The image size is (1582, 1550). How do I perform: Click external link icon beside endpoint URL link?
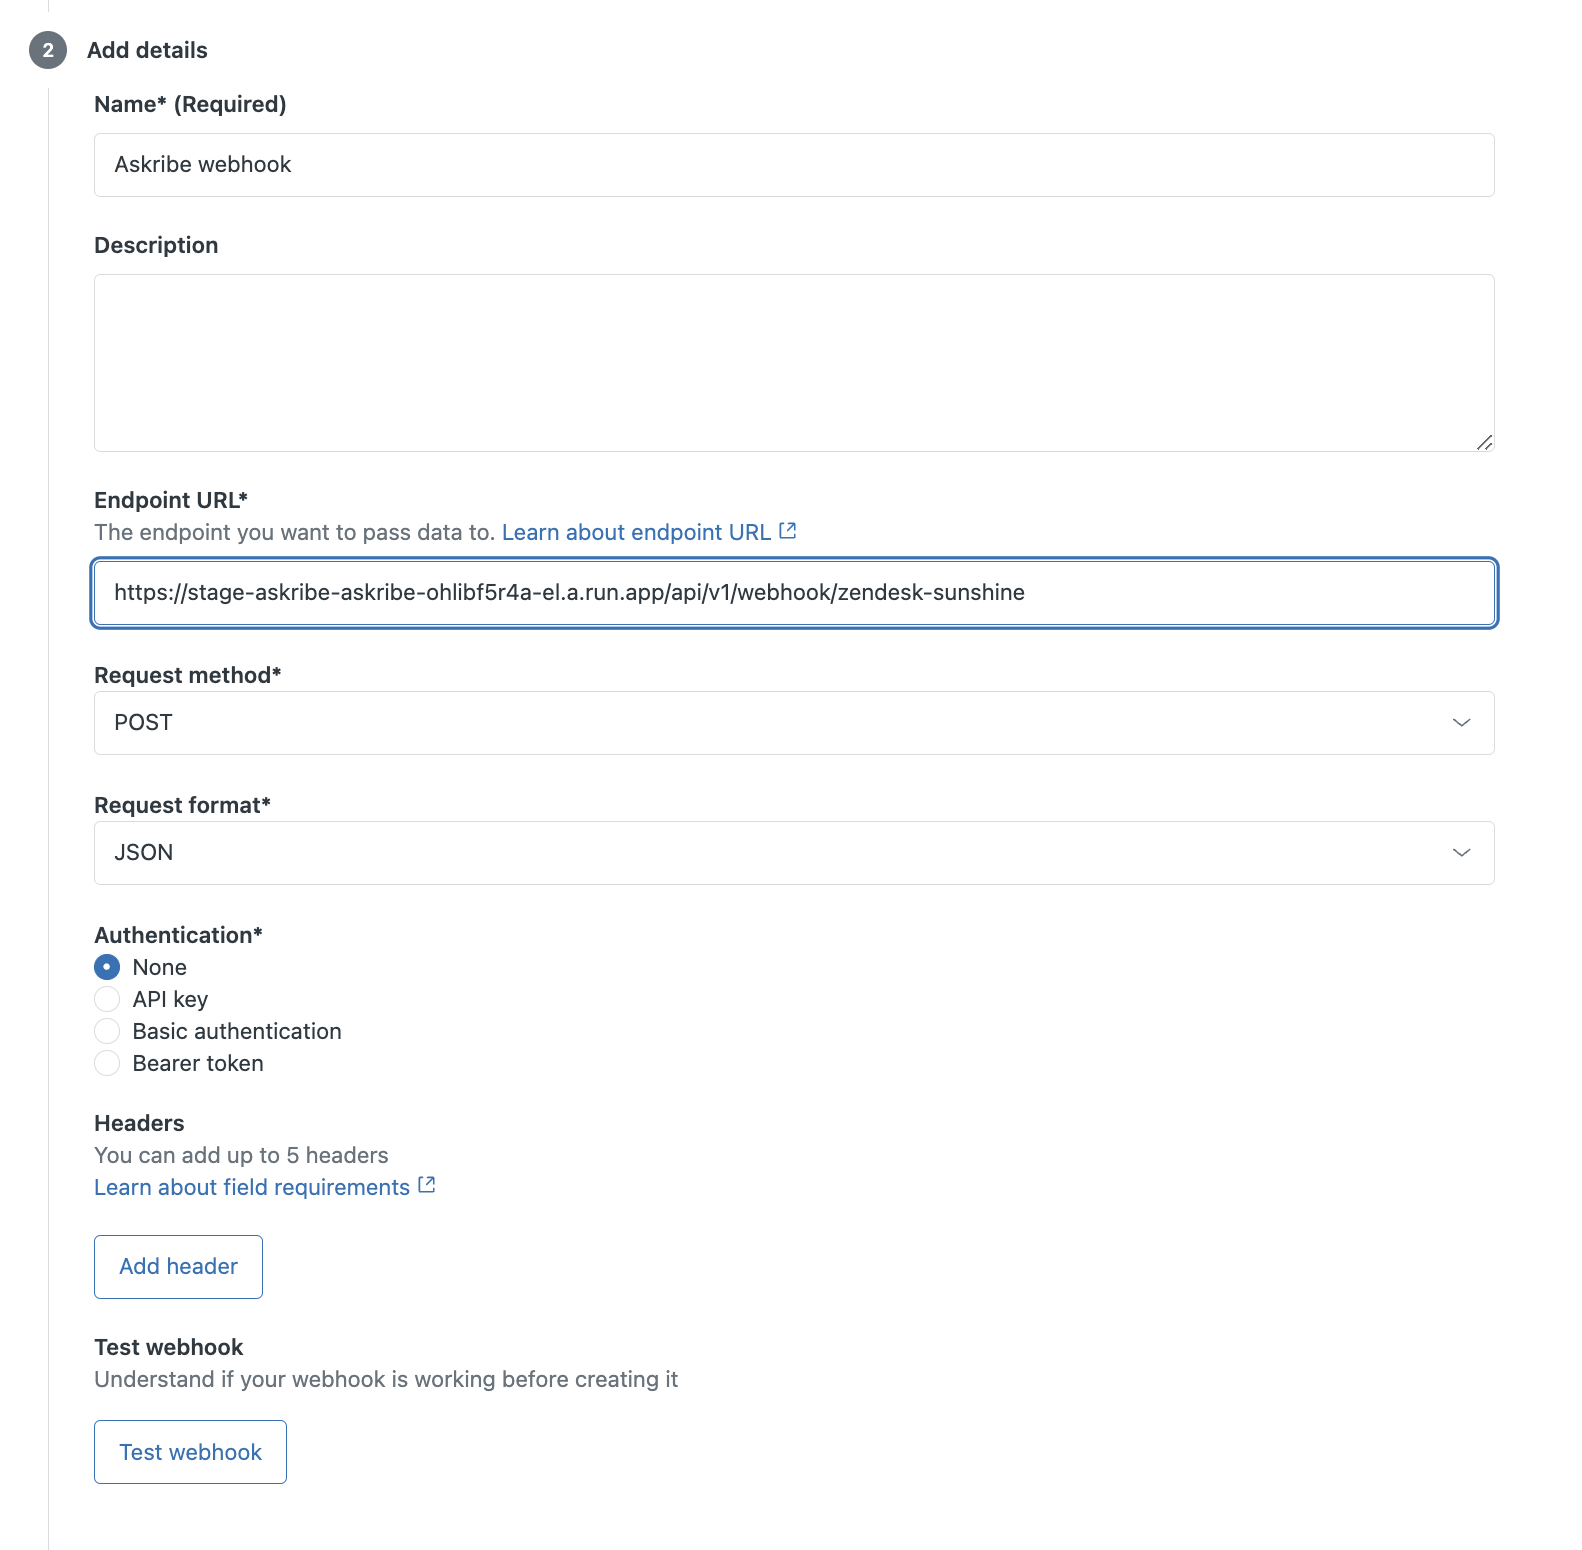tap(788, 531)
